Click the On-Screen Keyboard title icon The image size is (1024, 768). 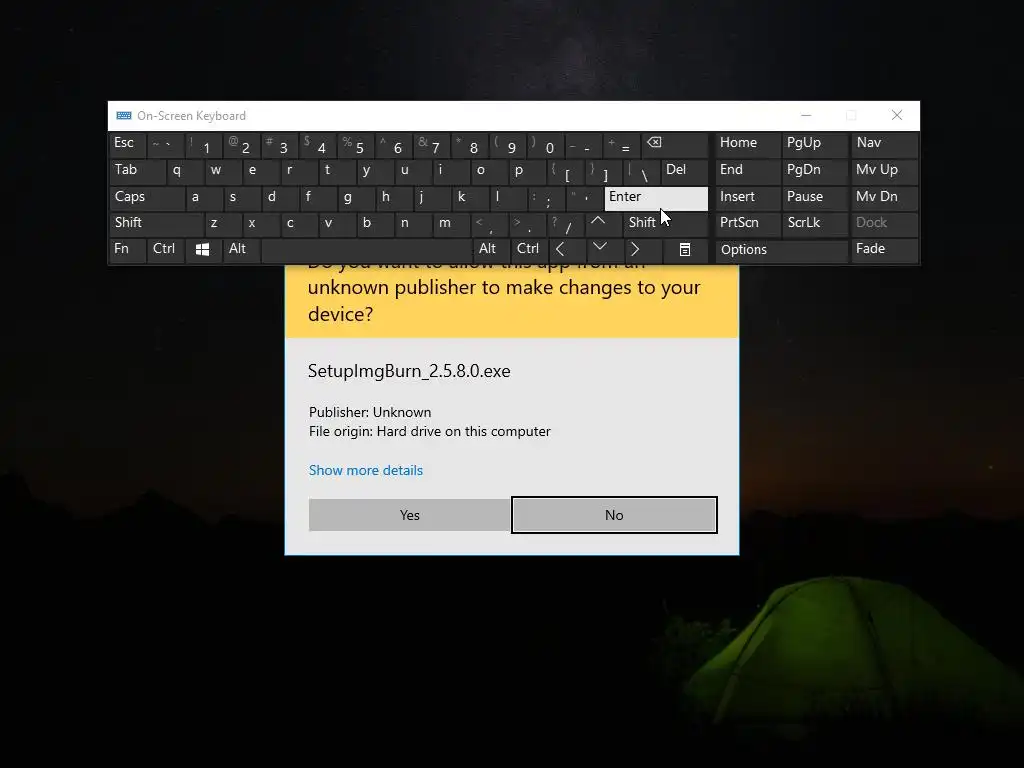(x=123, y=116)
